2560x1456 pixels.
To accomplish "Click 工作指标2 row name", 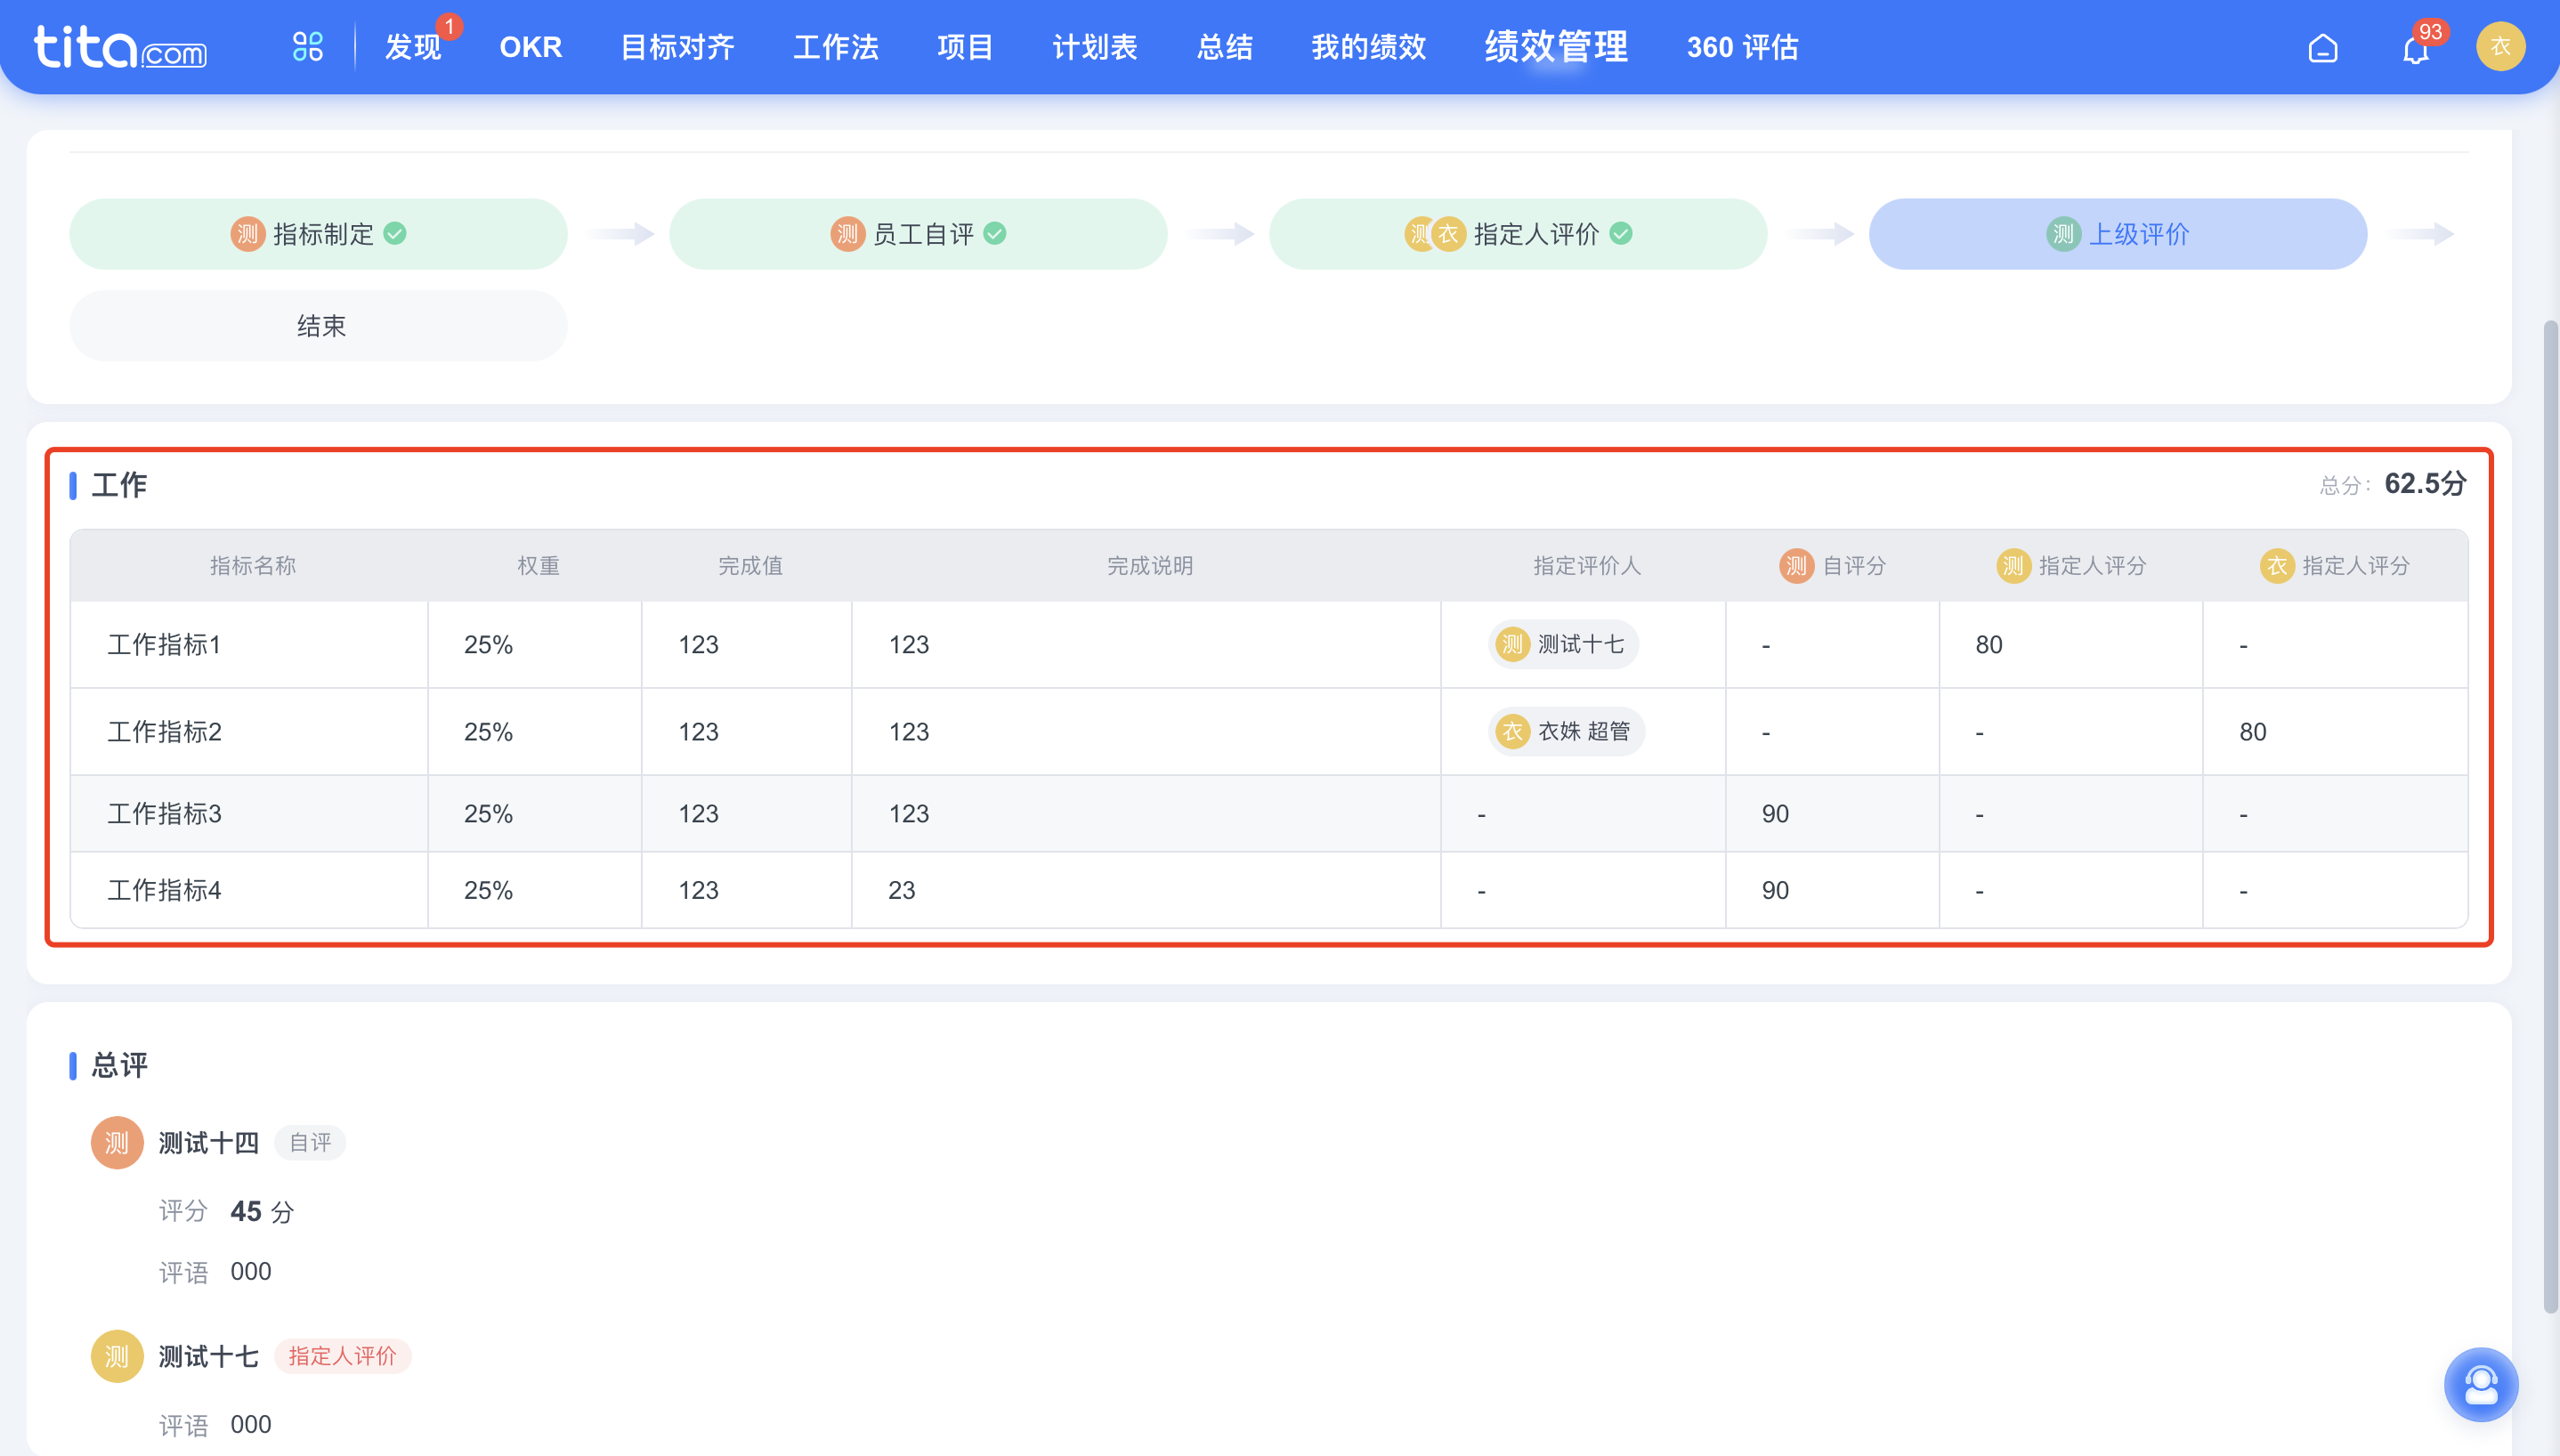I will tap(164, 732).
